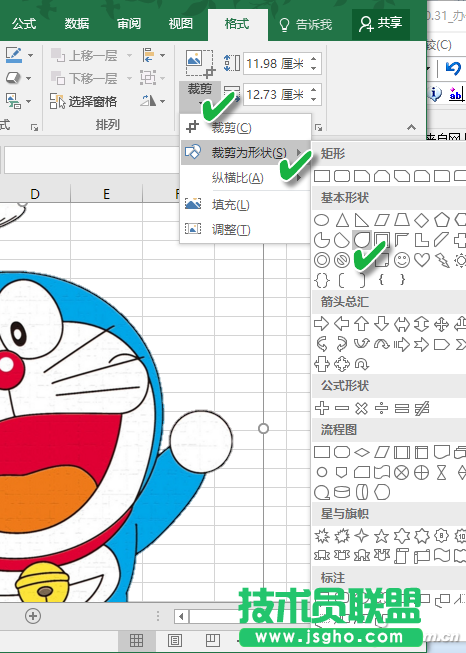Select the heart shape in basic shapes

pyautogui.click(x=421, y=260)
